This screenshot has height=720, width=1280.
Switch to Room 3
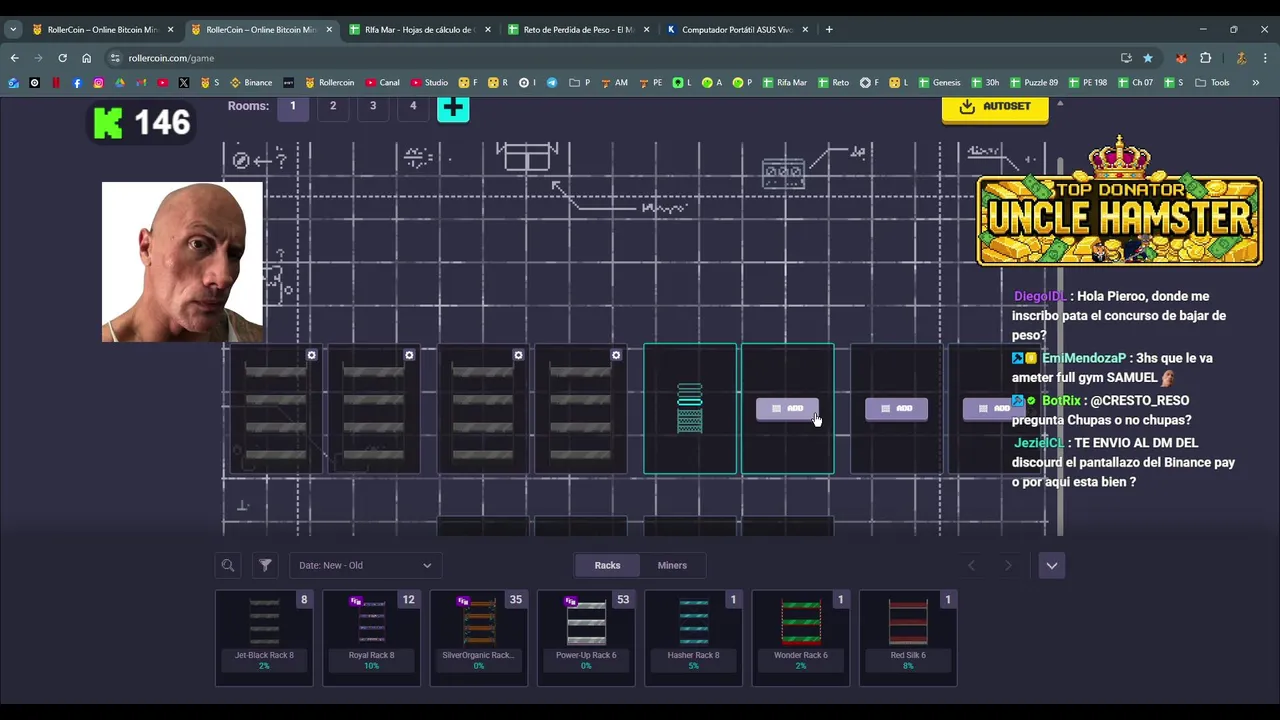point(373,105)
